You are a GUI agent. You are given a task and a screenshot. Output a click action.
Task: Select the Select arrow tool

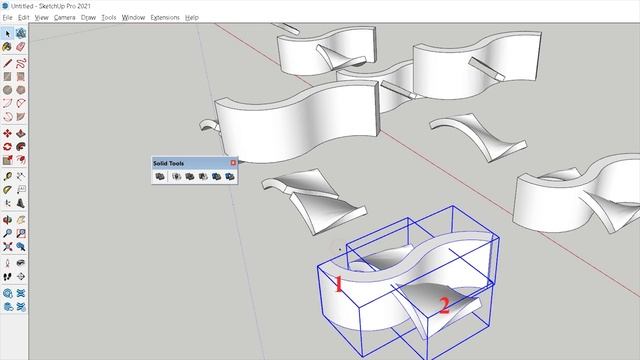tap(7, 33)
